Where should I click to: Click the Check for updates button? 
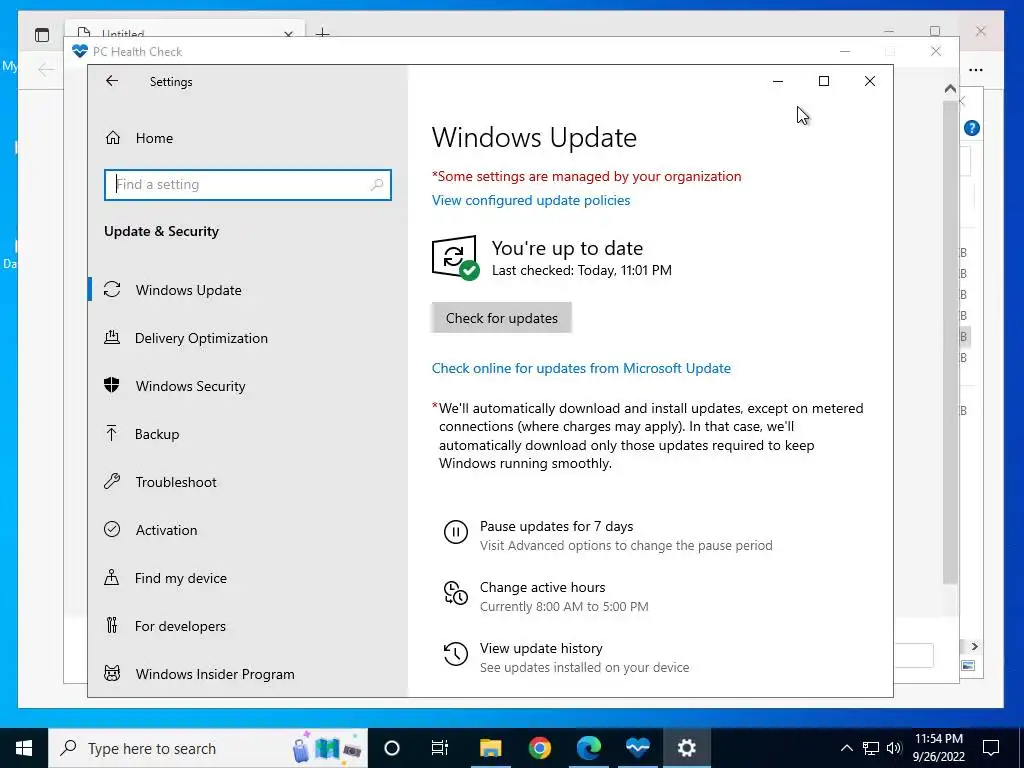tap(502, 318)
